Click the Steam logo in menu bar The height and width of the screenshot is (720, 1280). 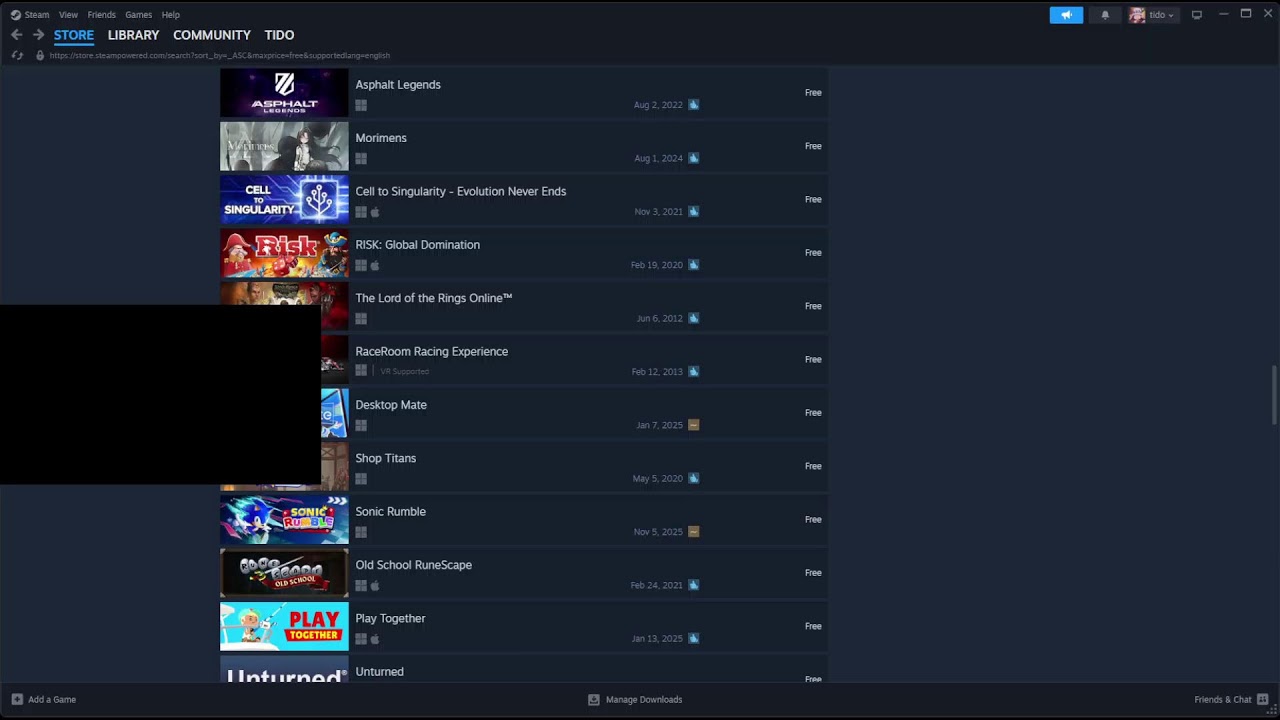point(15,15)
